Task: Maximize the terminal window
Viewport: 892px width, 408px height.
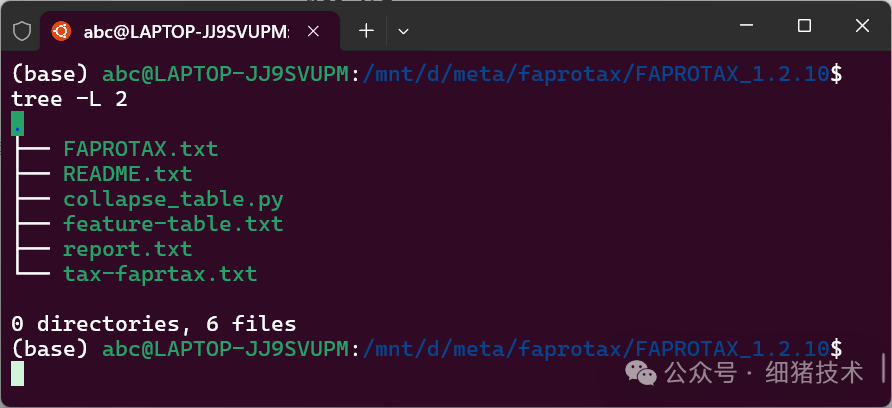Action: click(x=804, y=27)
